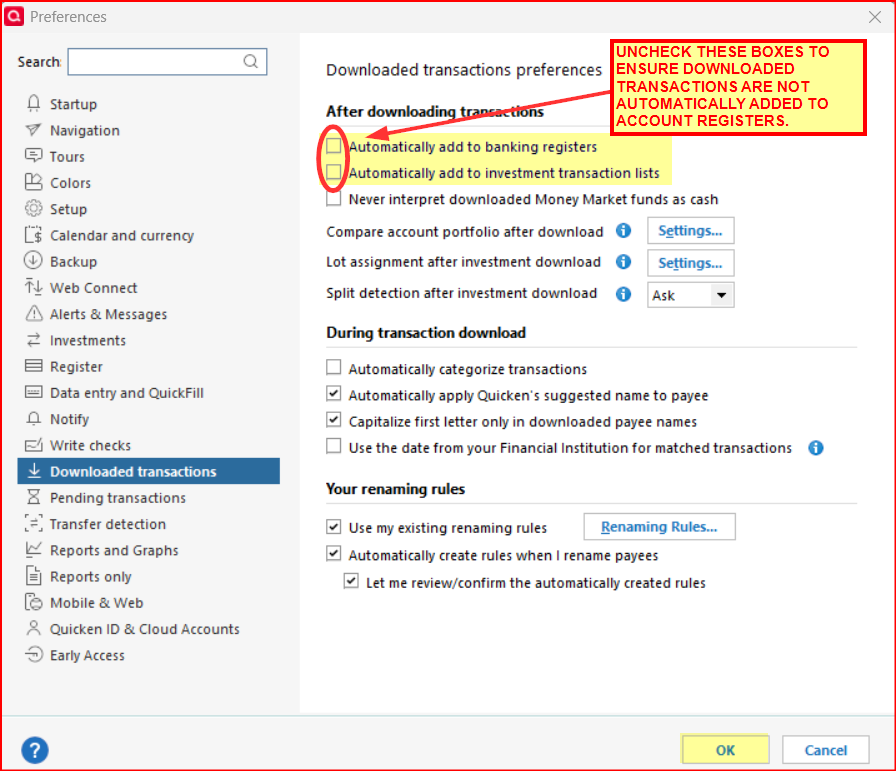The image size is (896, 771).
Task: Click the Notify bell icon
Action: (34, 418)
